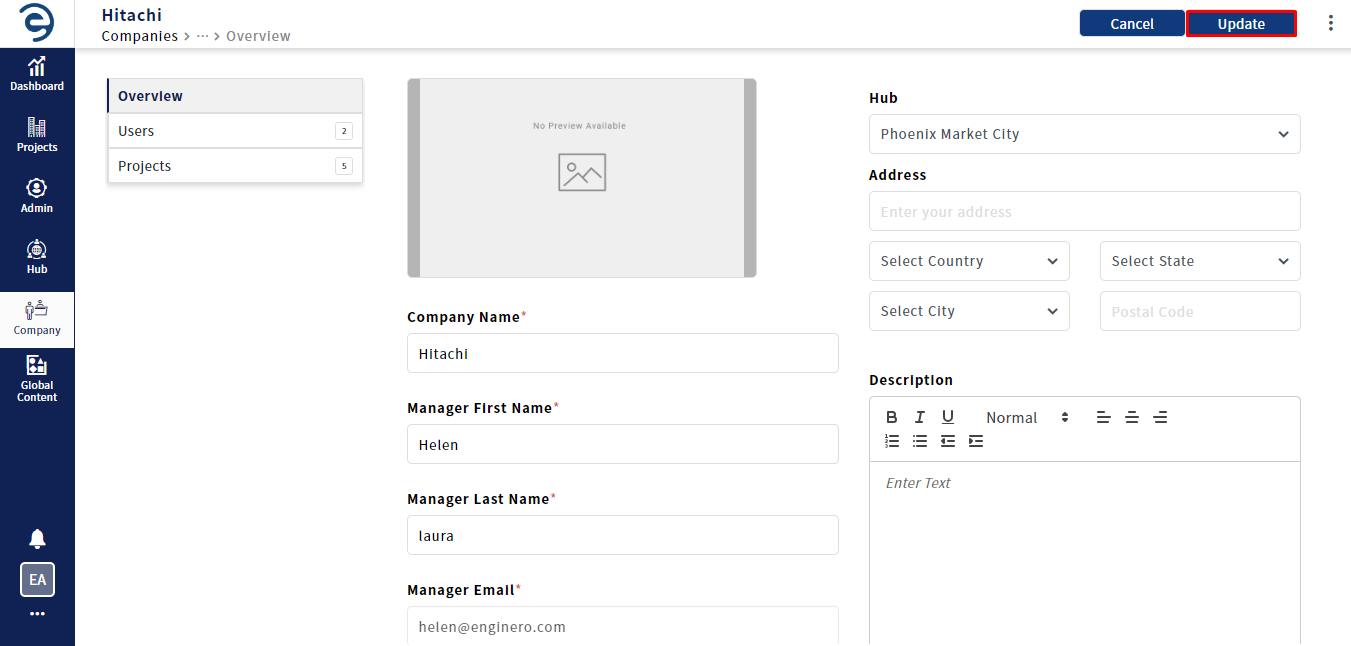
Task: Toggle italic formatting in Description
Action: click(920, 417)
